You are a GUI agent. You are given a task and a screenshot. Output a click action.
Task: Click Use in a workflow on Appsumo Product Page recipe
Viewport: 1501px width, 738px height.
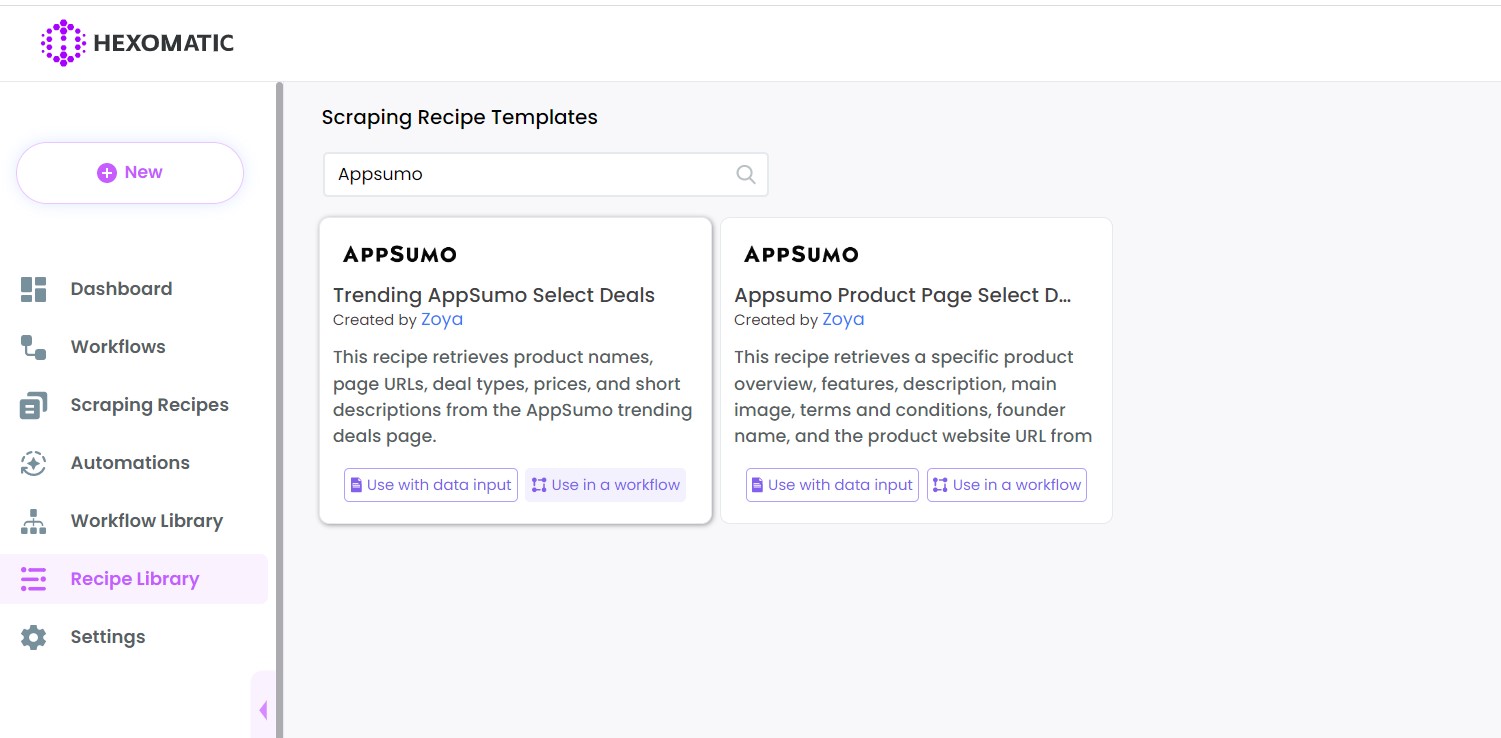tap(1007, 484)
